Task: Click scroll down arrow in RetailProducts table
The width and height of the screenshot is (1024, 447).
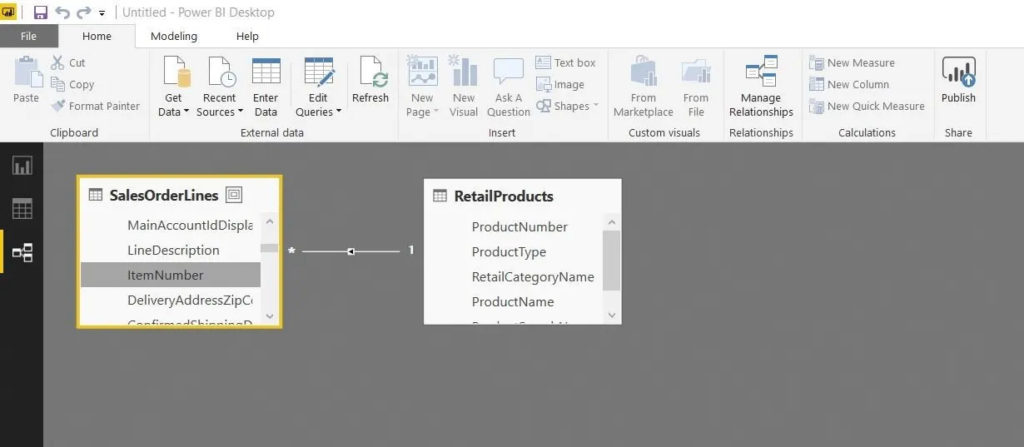Action: click(611, 315)
